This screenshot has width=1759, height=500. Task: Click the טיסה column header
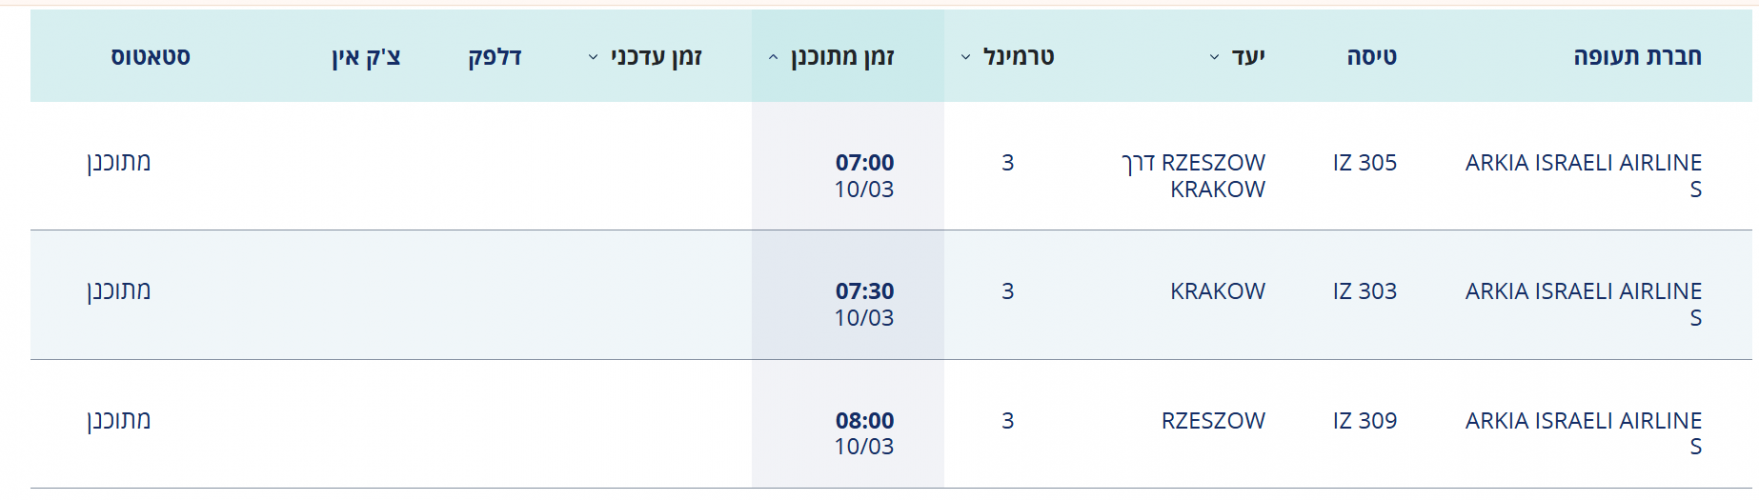(1371, 57)
